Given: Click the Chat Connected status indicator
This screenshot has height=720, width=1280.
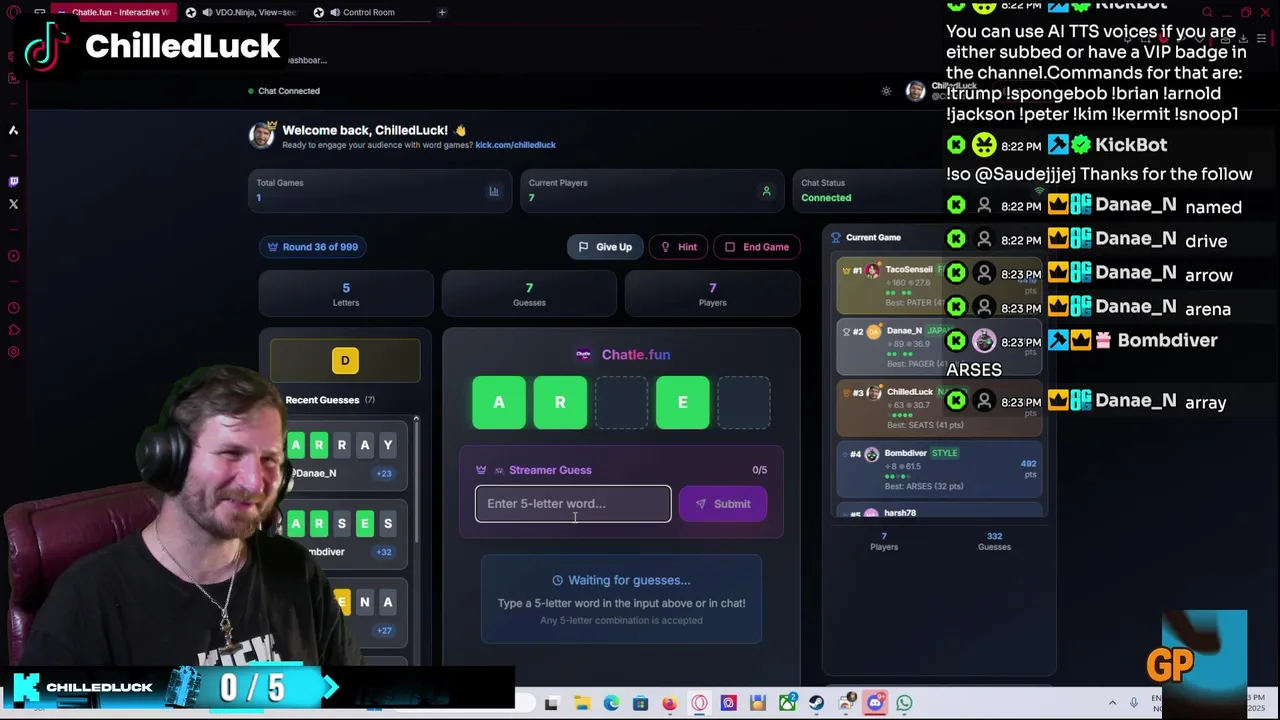Looking at the screenshot, I should point(284,91).
